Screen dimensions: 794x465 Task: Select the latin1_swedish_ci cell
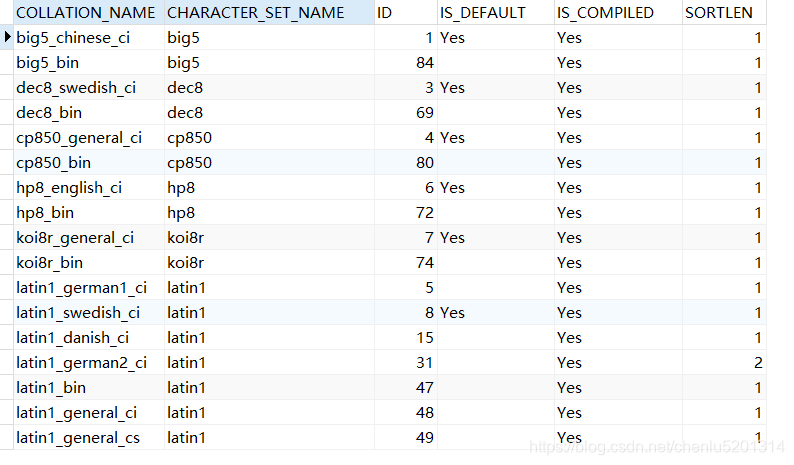coord(89,313)
